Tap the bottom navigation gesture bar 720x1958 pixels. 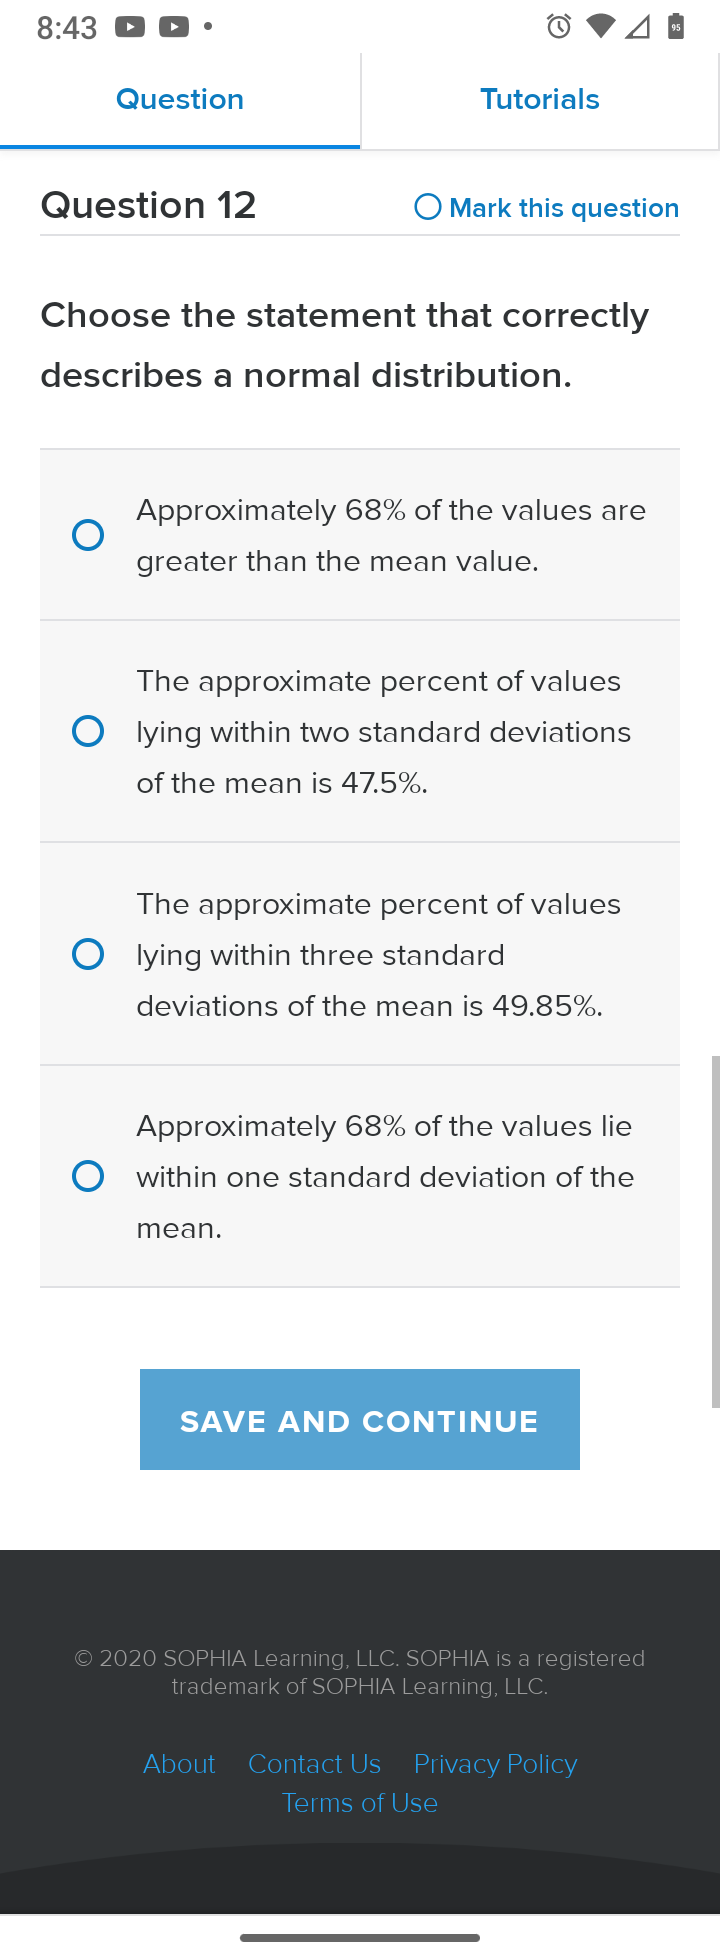coord(360,1938)
